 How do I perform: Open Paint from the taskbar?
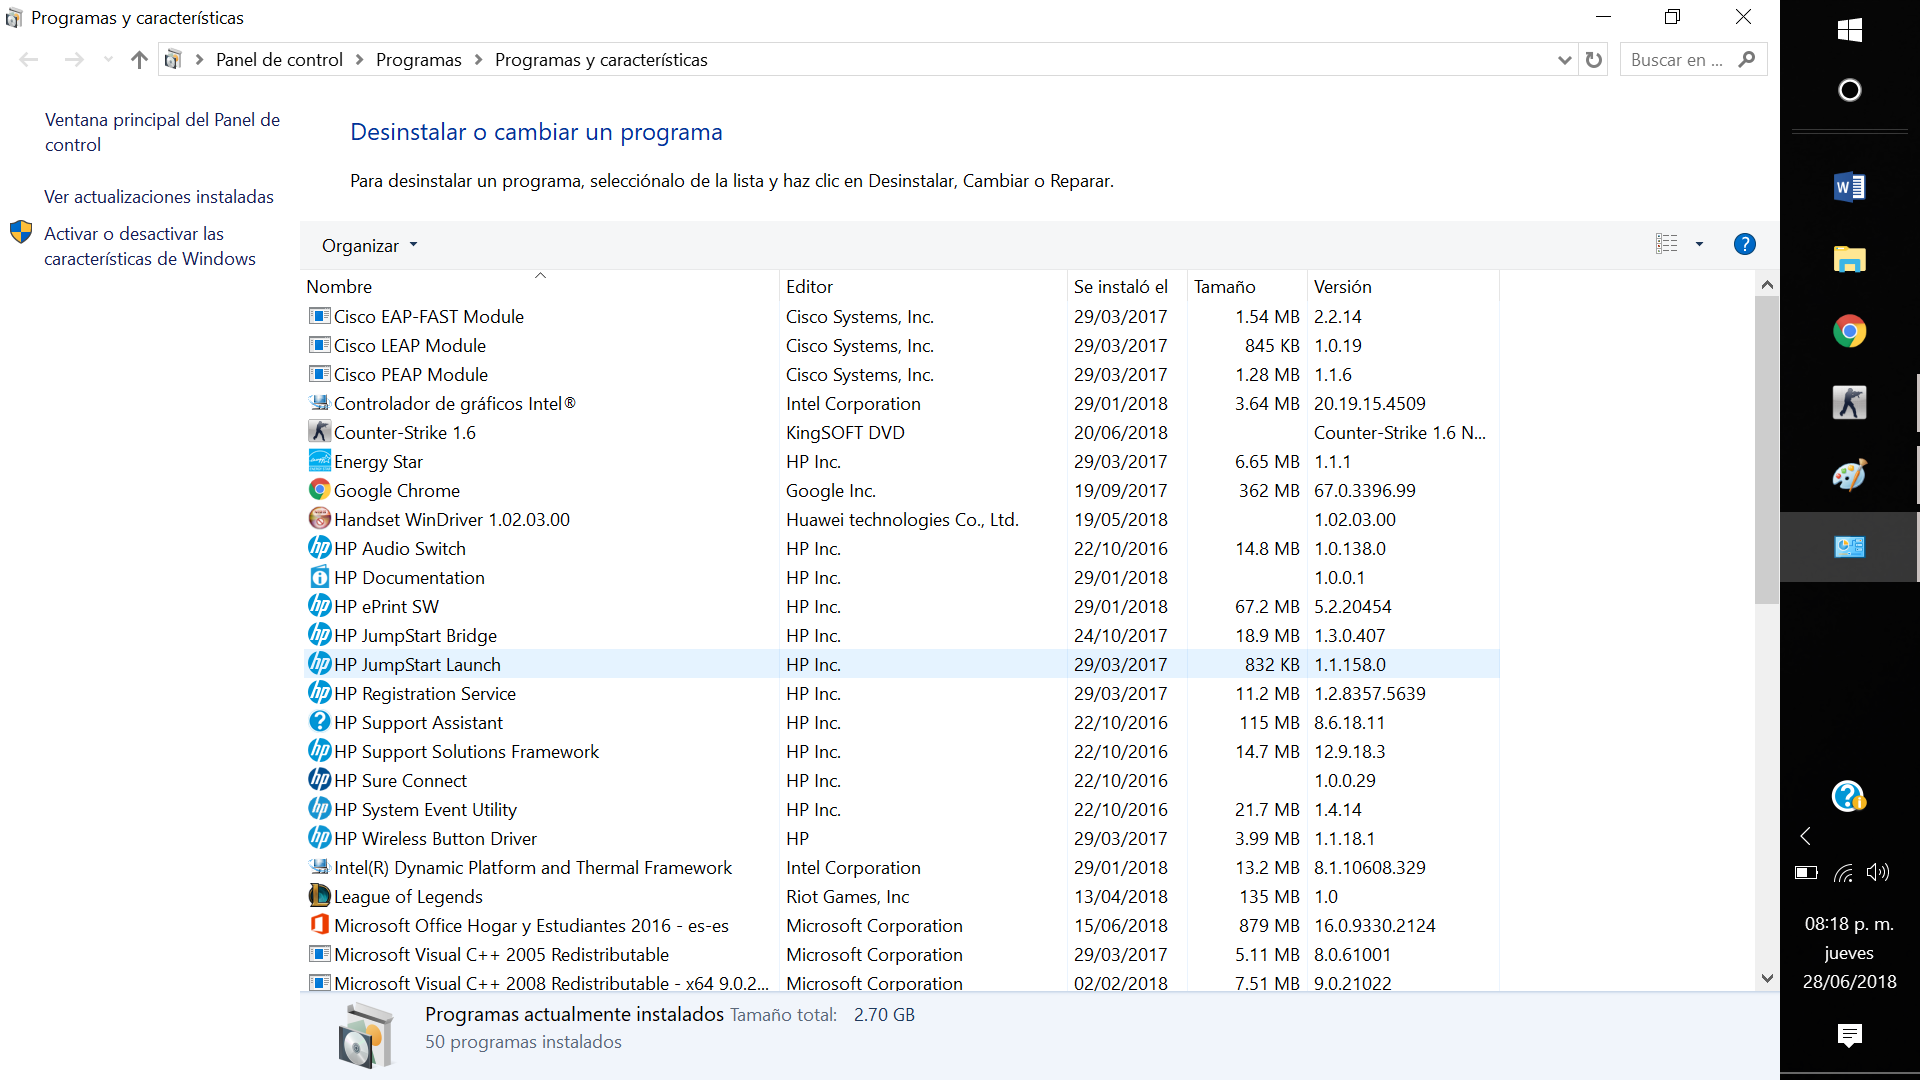(1849, 475)
